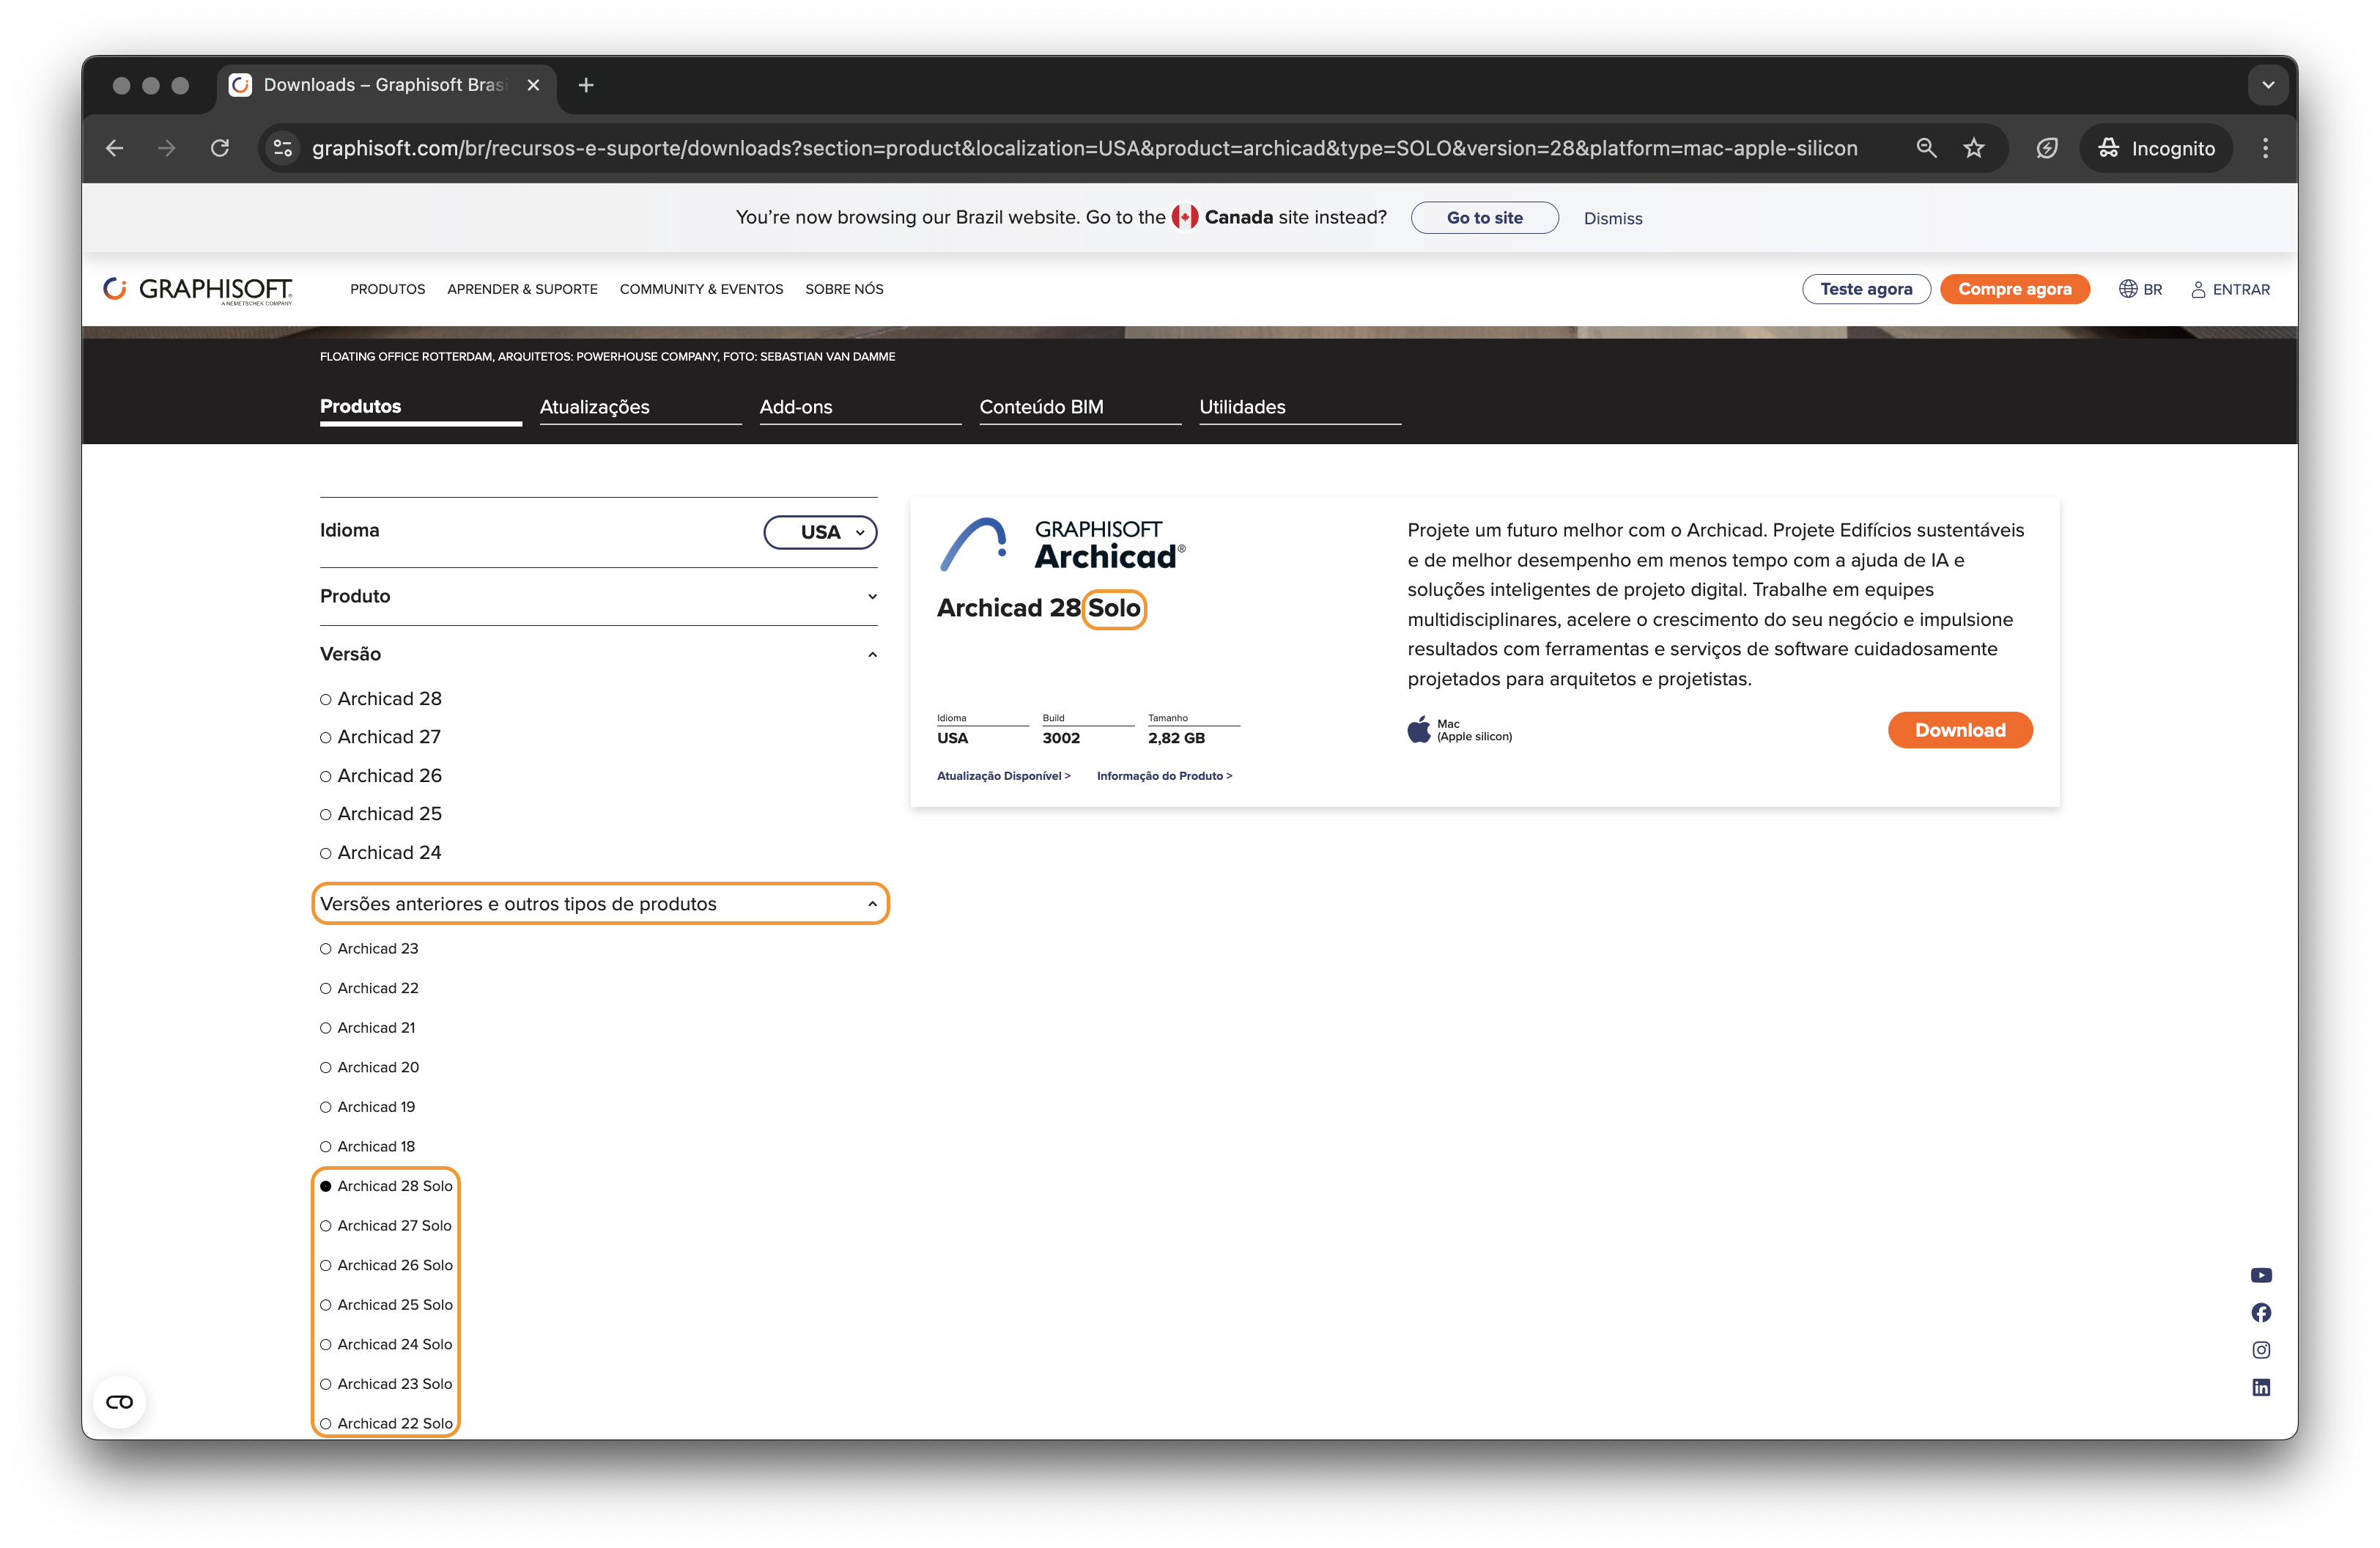2380x1548 pixels.
Task: Click Go to site button
Action: point(1484,217)
